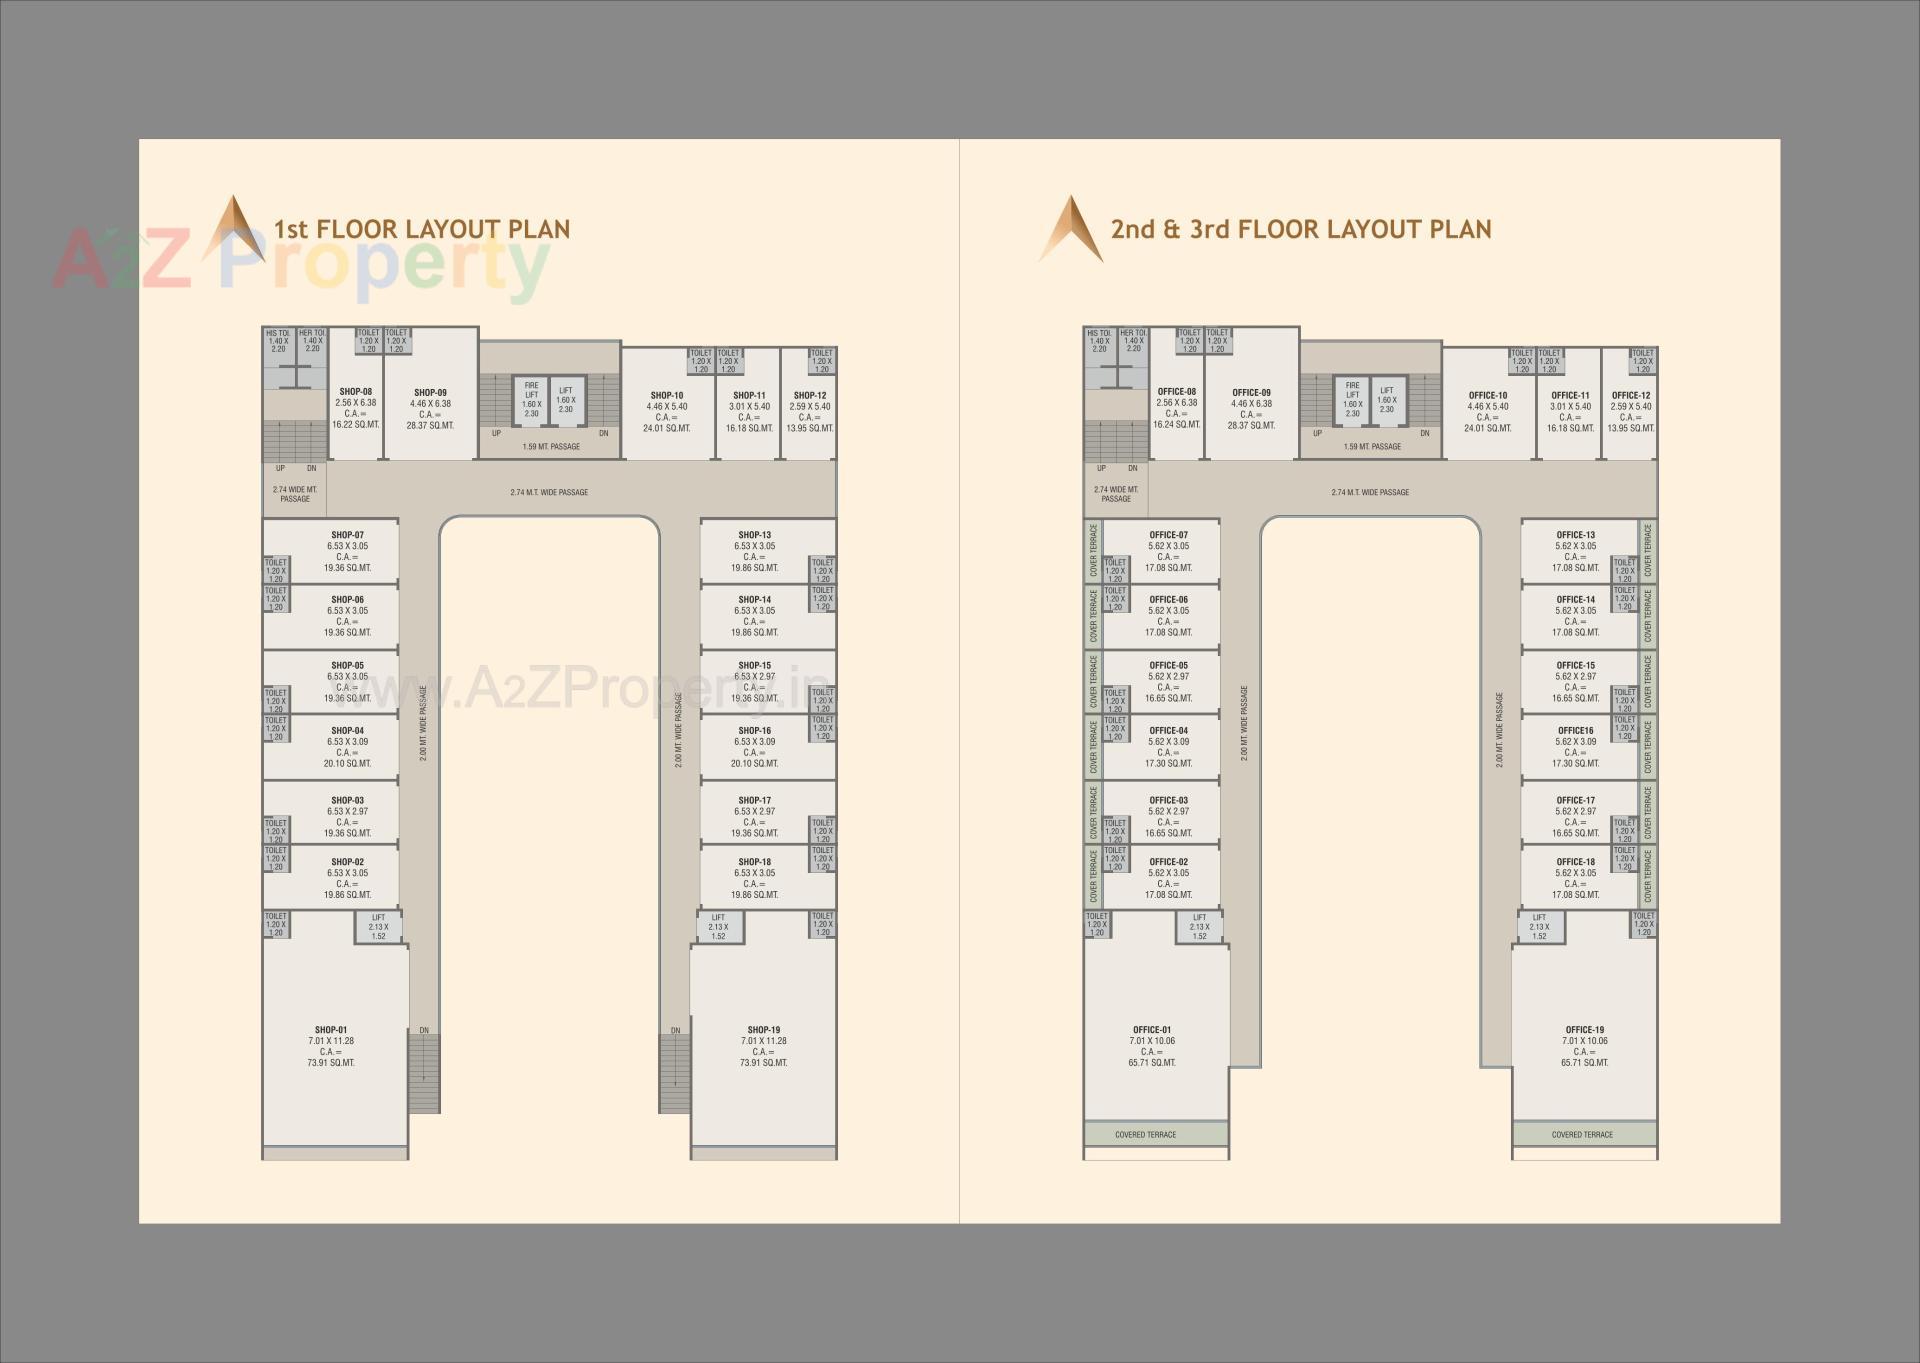This screenshot has width=1920, height=1363.
Task: Click the Lift 2.13 x 1.52 box near SHOP-01
Action: (x=378, y=927)
